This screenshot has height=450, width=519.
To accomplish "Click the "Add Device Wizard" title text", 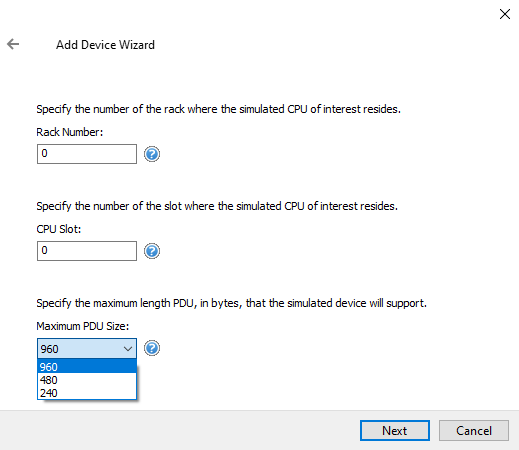I will 105,45.
